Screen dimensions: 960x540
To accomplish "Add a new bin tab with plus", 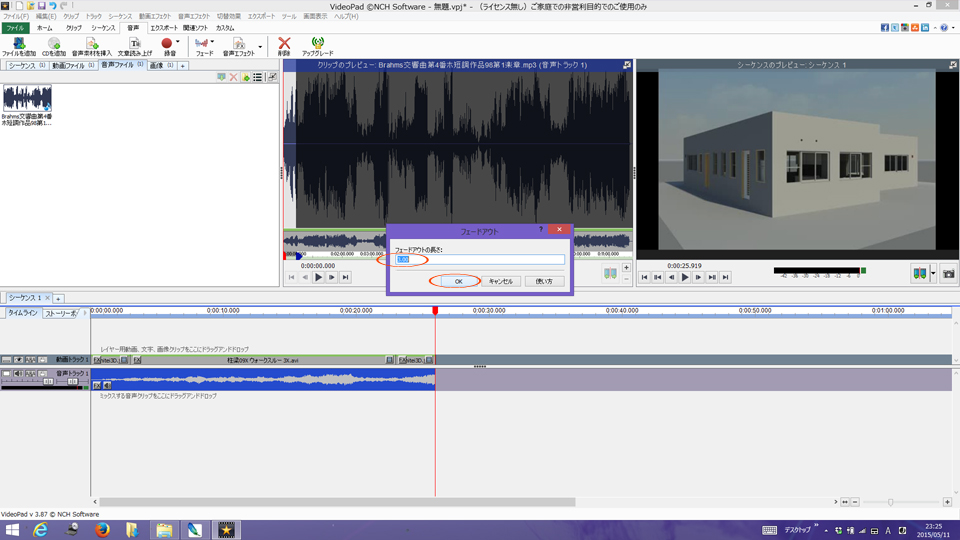I will (x=182, y=66).
